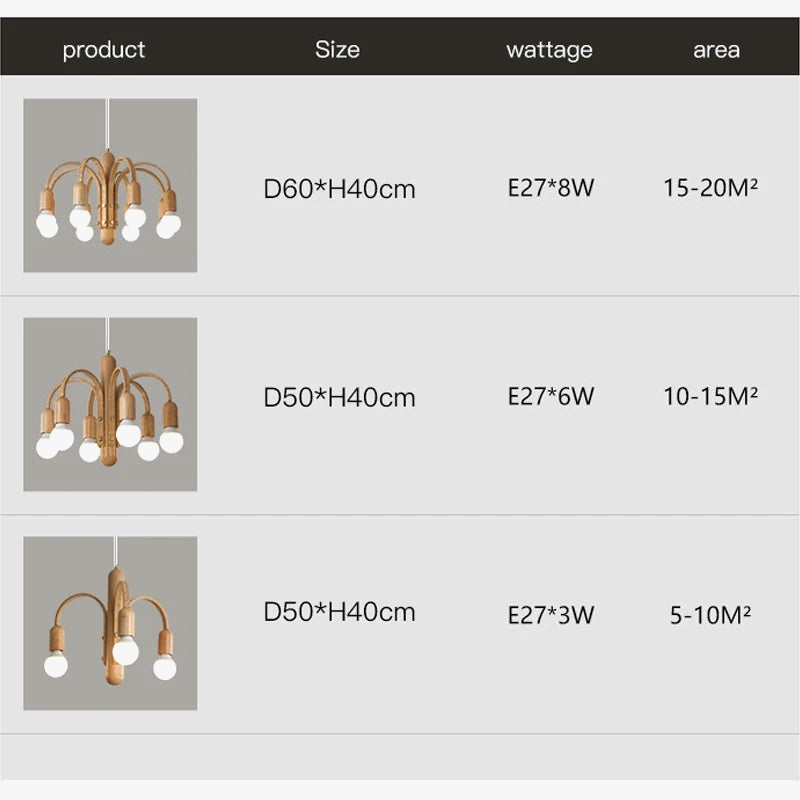Click the E27*6W wattage value

pyautogui.click(x=551, y=396)
